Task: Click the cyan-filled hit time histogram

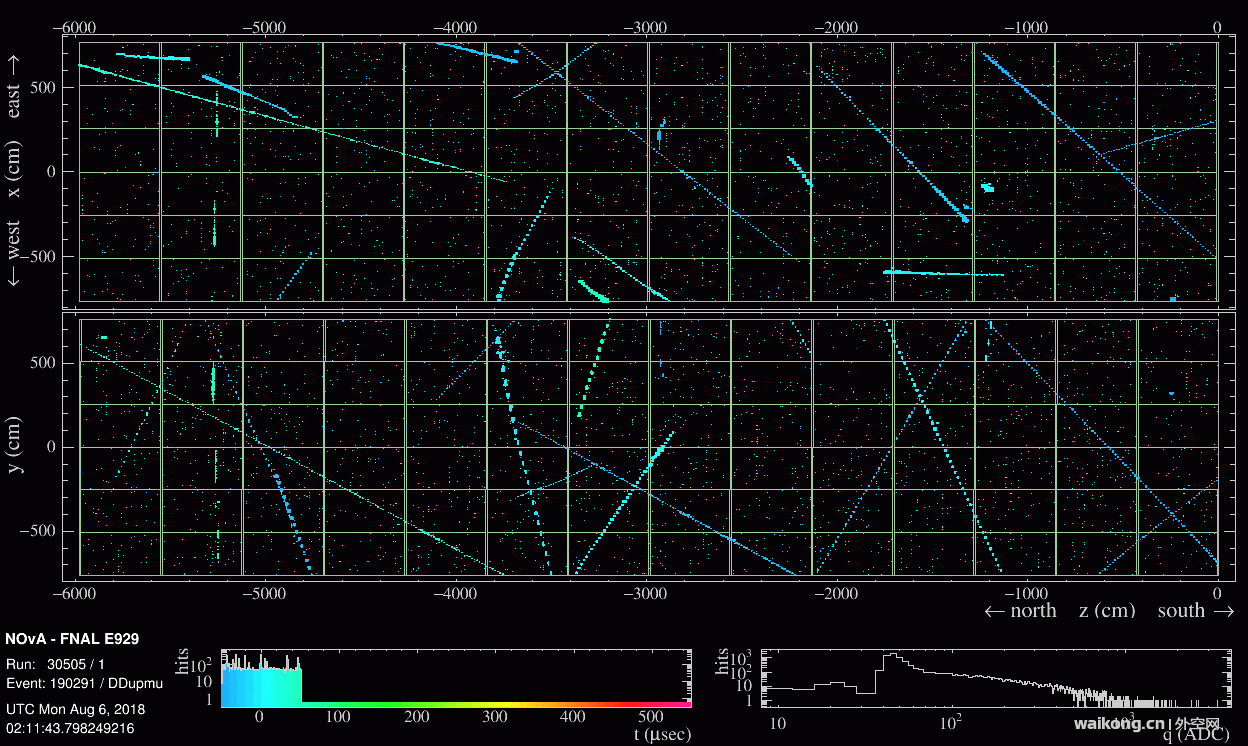Action: coord(261,682)
